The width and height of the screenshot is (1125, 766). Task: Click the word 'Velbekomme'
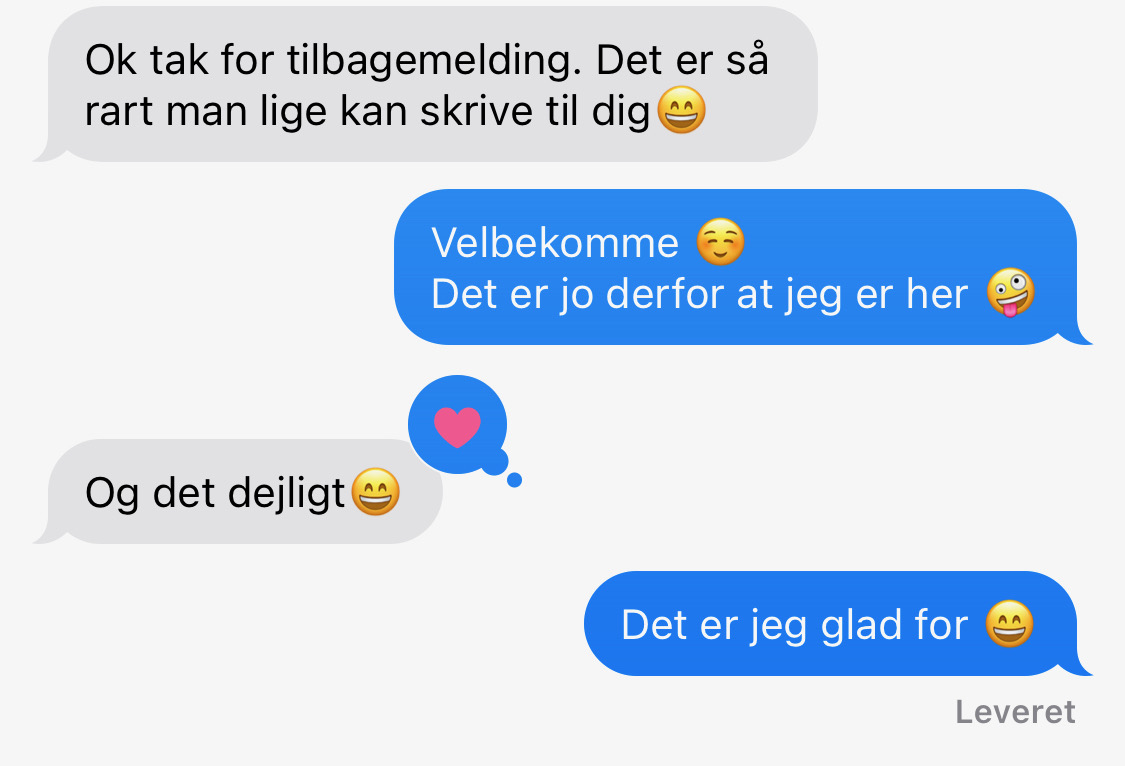pos(555,242)
